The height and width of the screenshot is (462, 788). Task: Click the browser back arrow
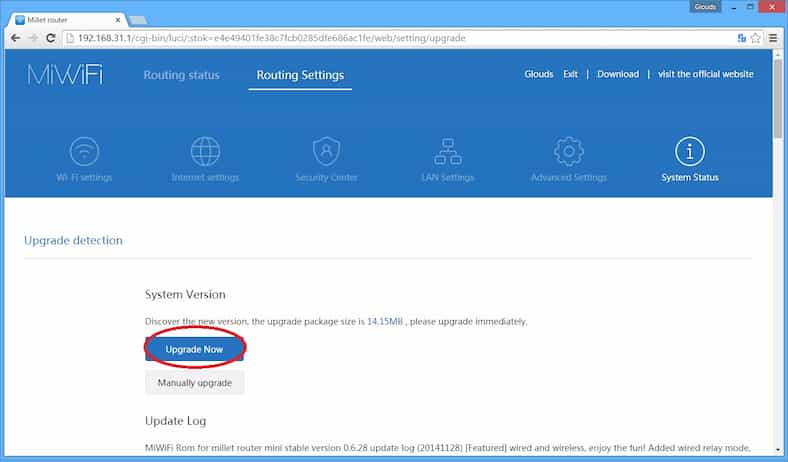pyautogui.click(x=14, y=38)
